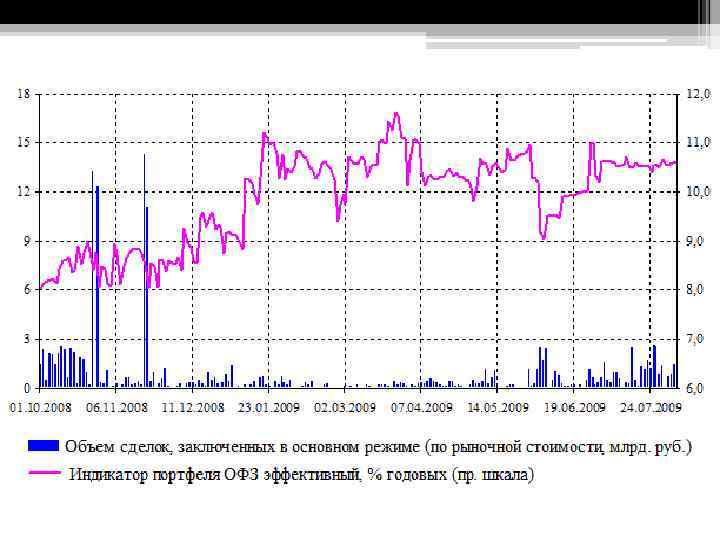Viewport: 720px width, 540px height.
Task: Click the right axis value 6,0
Action: 695,388
